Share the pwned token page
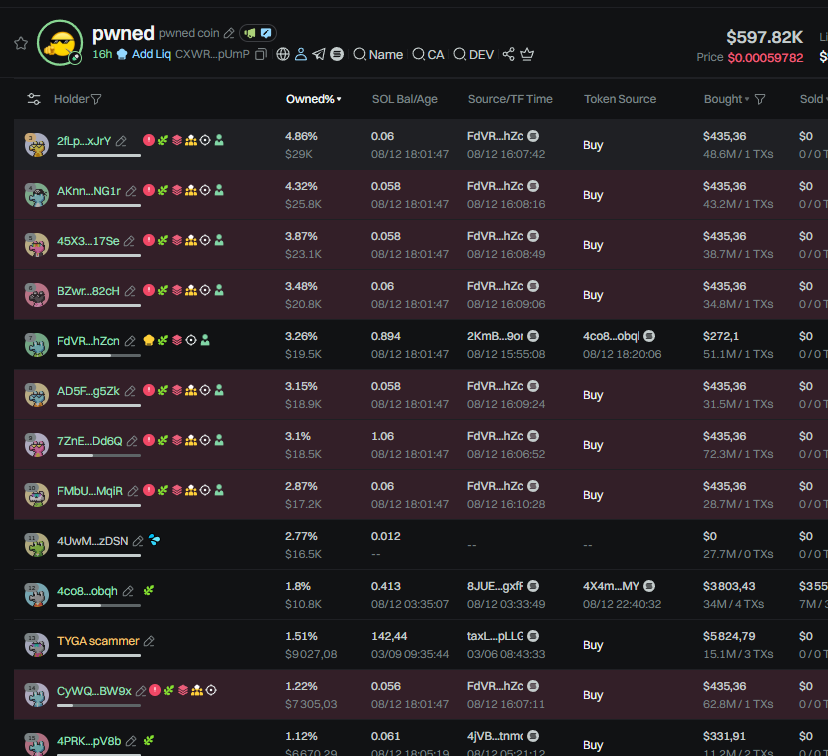The width and height of the screenshot is (828, 756). pyautogui.click(x=509, y=54)
